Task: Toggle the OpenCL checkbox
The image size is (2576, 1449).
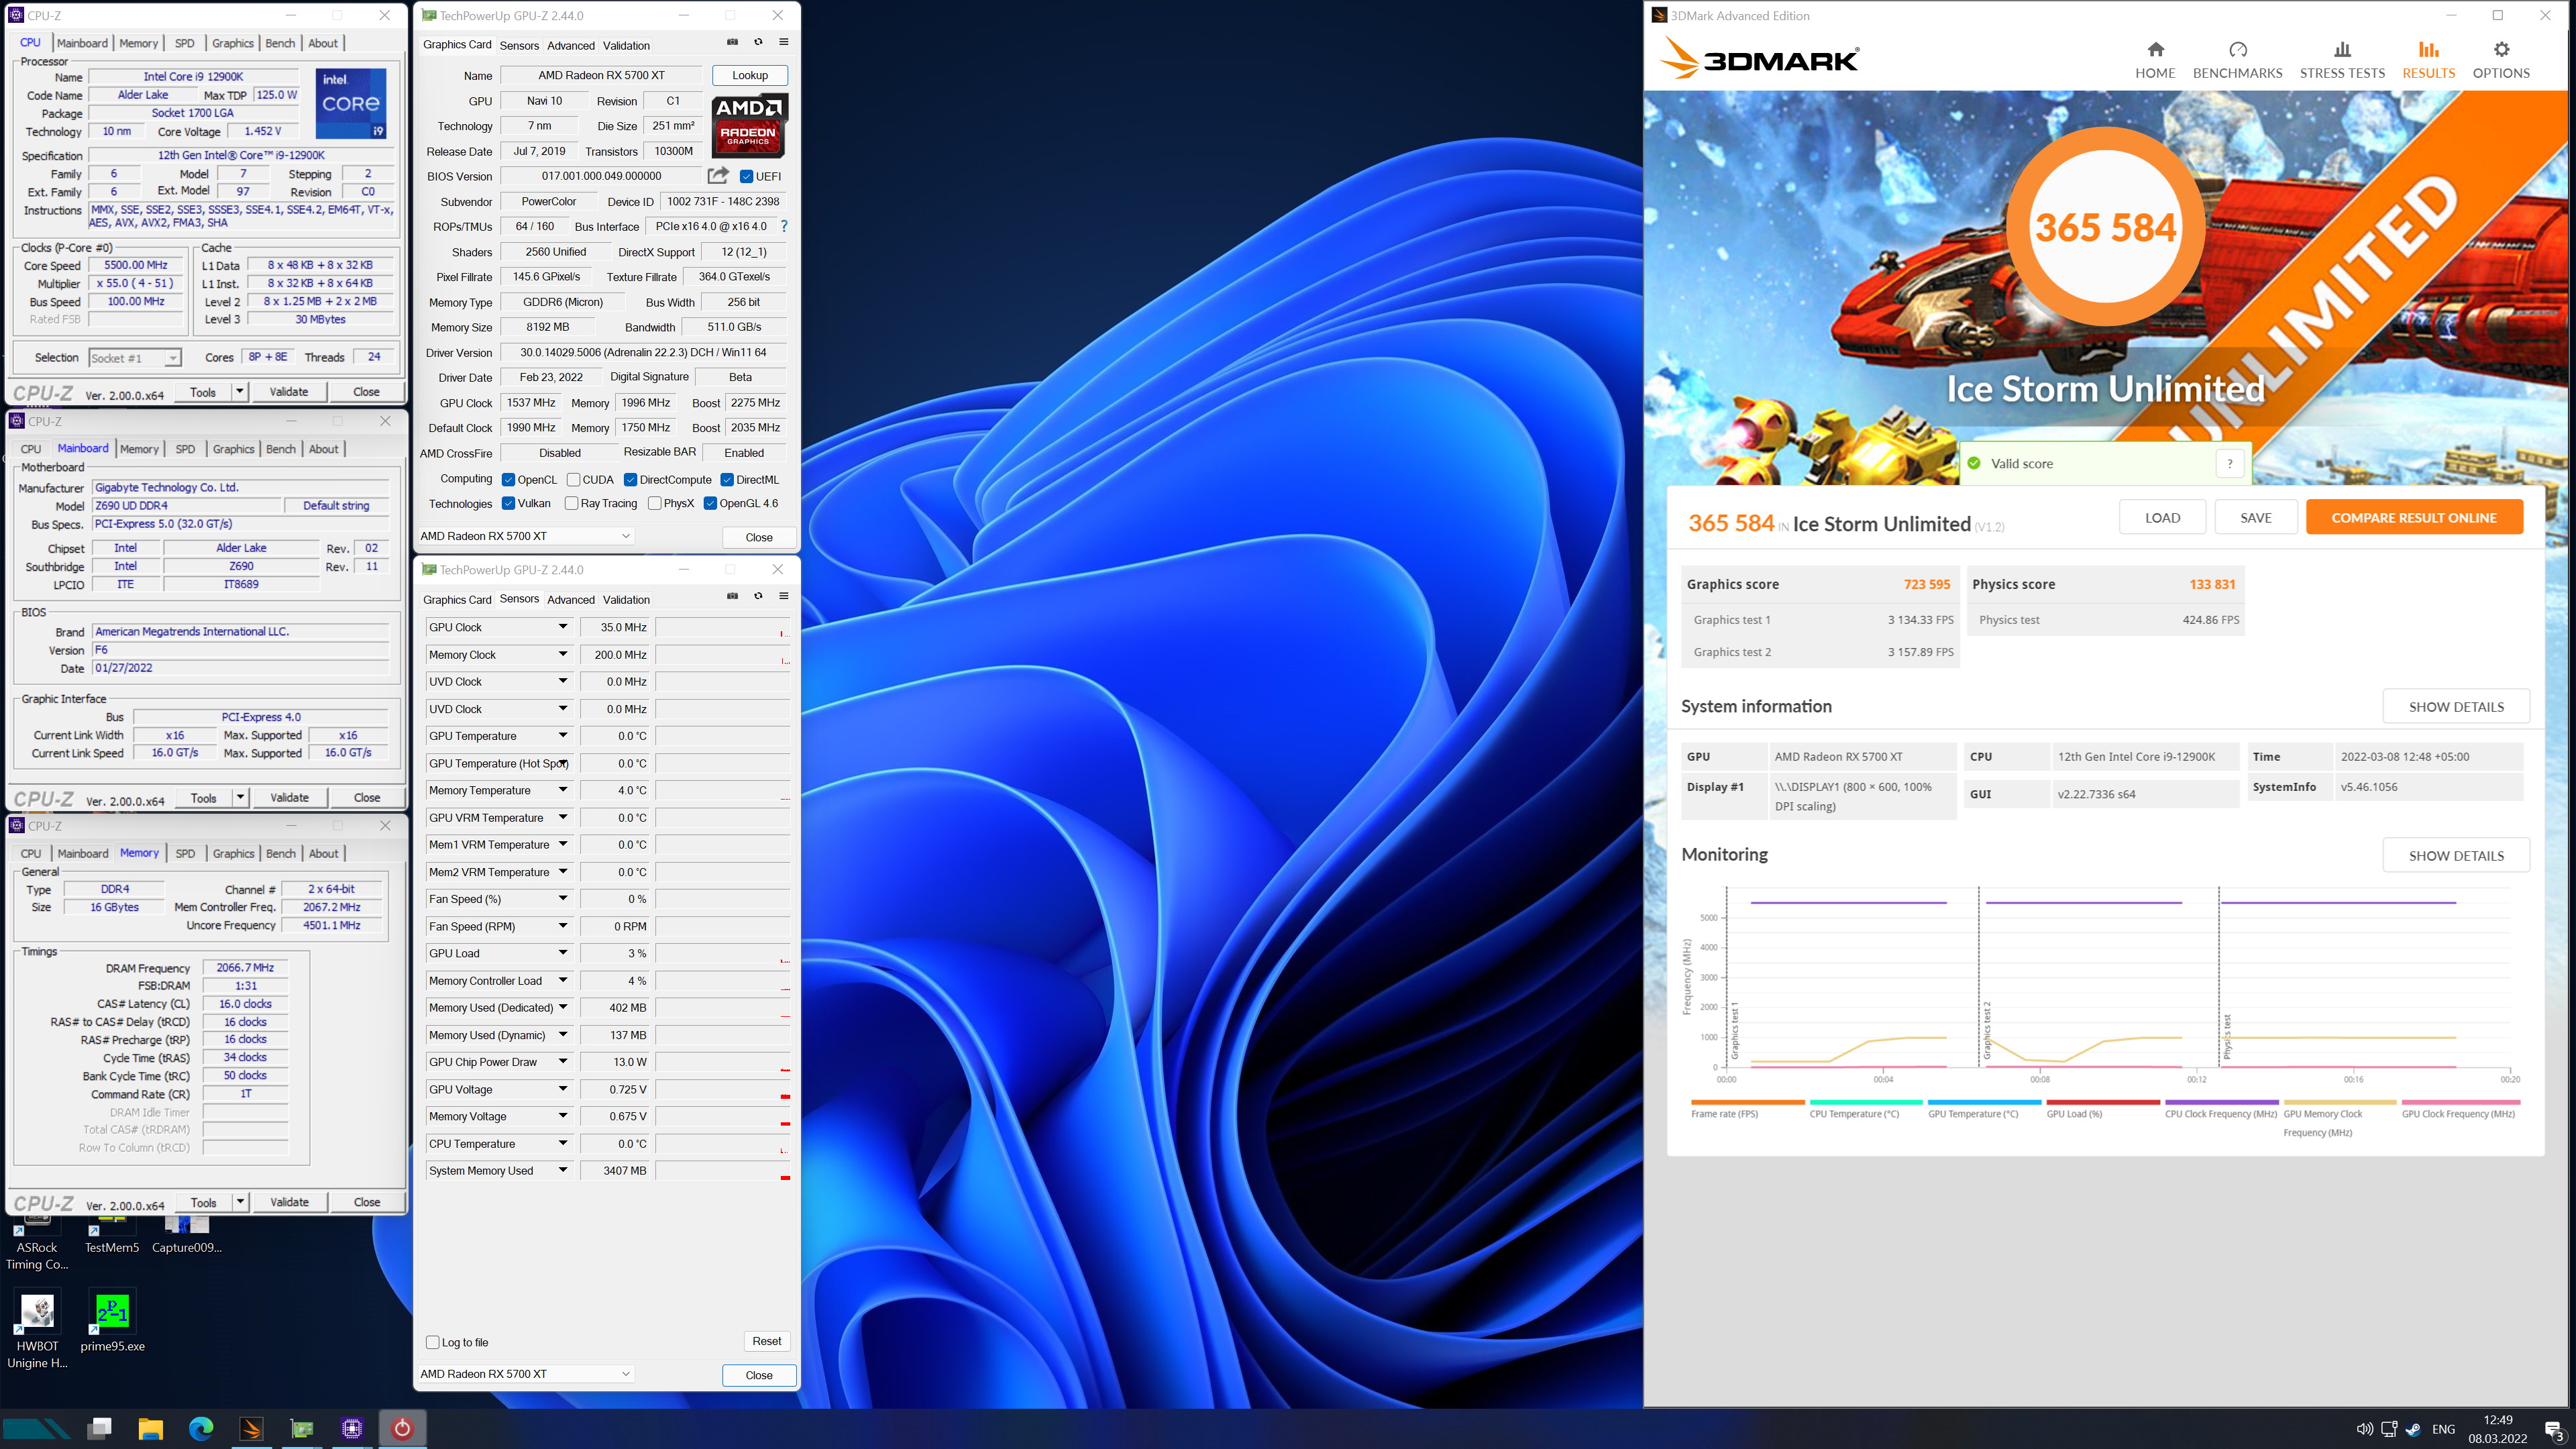Action: (508, 480)
